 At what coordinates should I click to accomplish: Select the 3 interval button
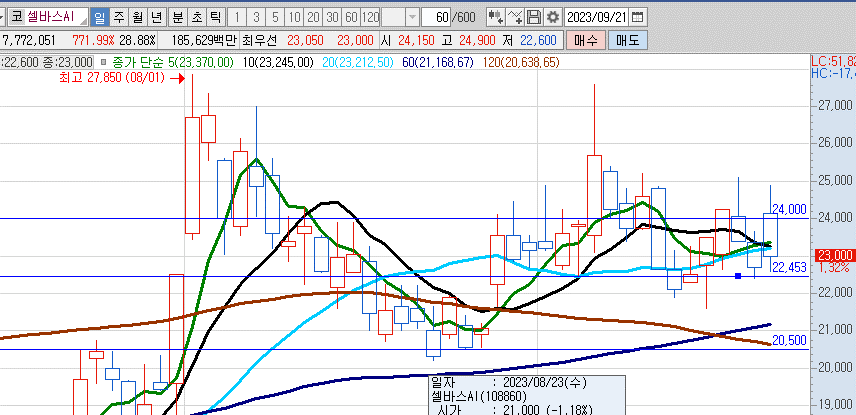(255, 17)
